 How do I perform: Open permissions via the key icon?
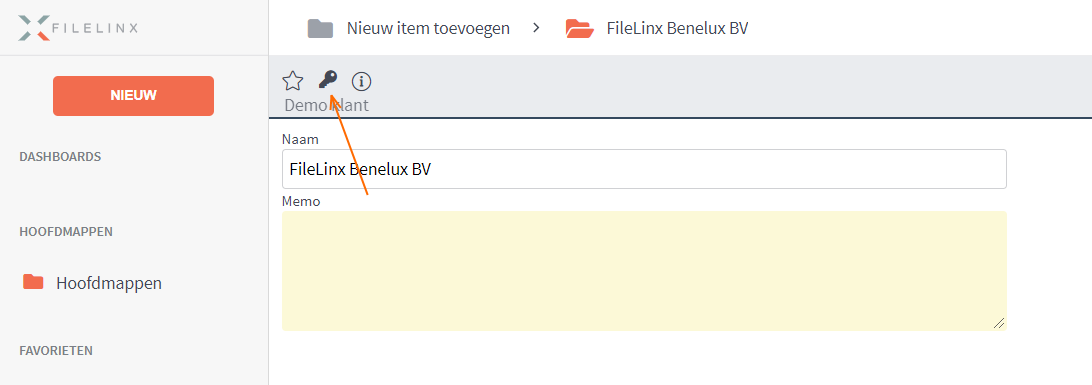point(327,80)
